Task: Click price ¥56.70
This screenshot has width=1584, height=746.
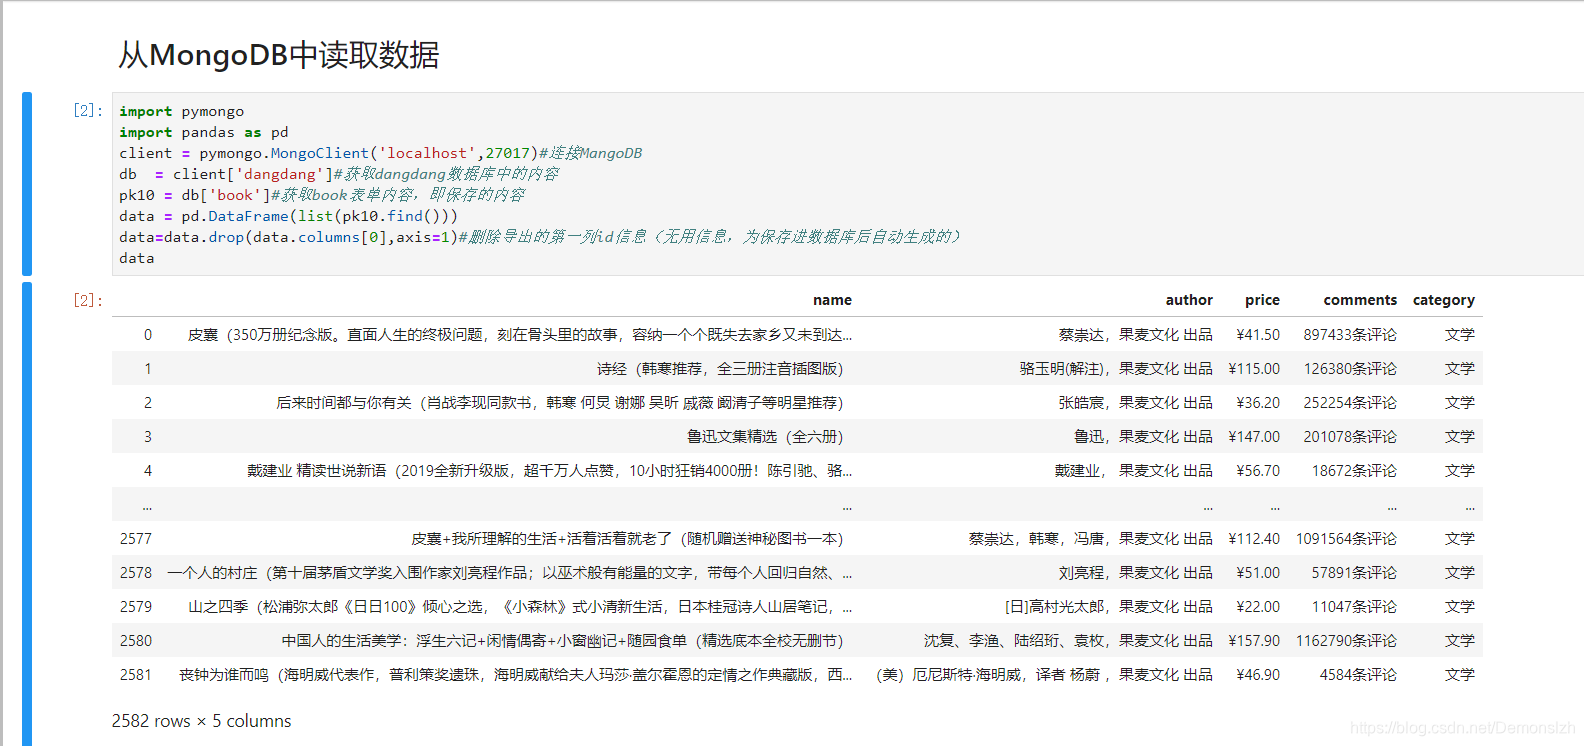Action: coord(1258,471)
